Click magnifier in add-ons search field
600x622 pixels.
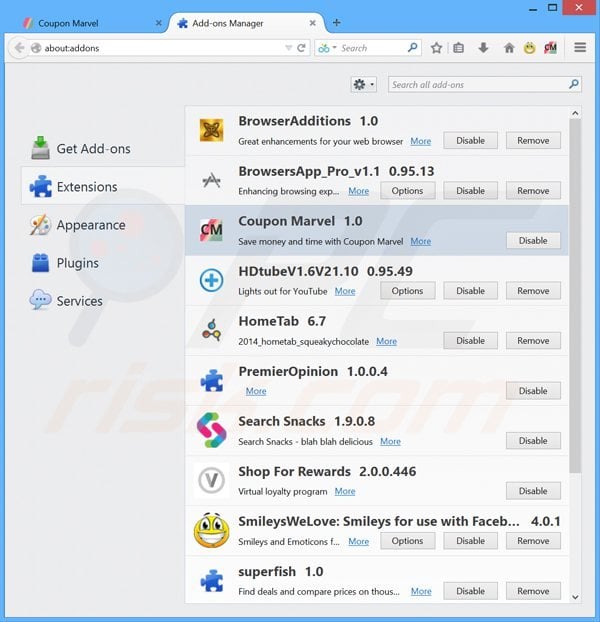[x=573, y=84]
